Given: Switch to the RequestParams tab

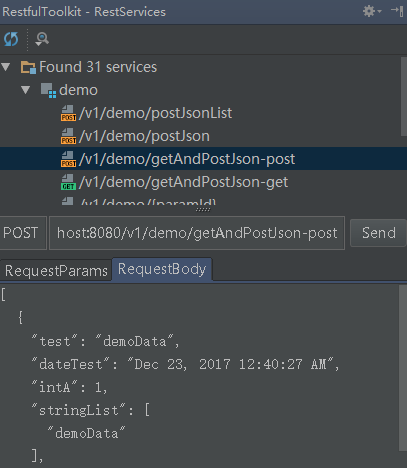Looking at the screenshot, I should (56, 271).
